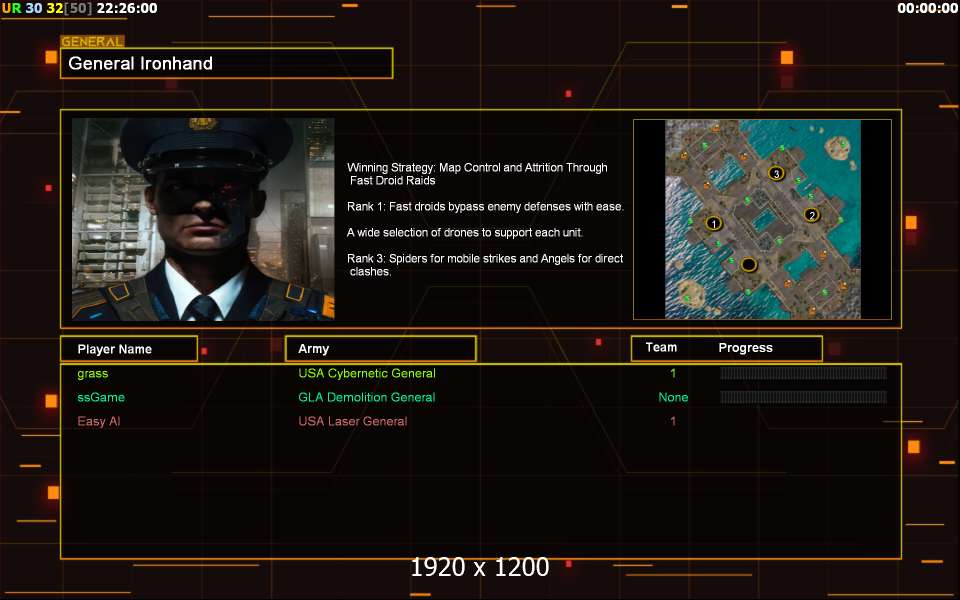Click team value 1 for grass
The width and height of the screenshot is (960, 600).
tap(673, 373)
